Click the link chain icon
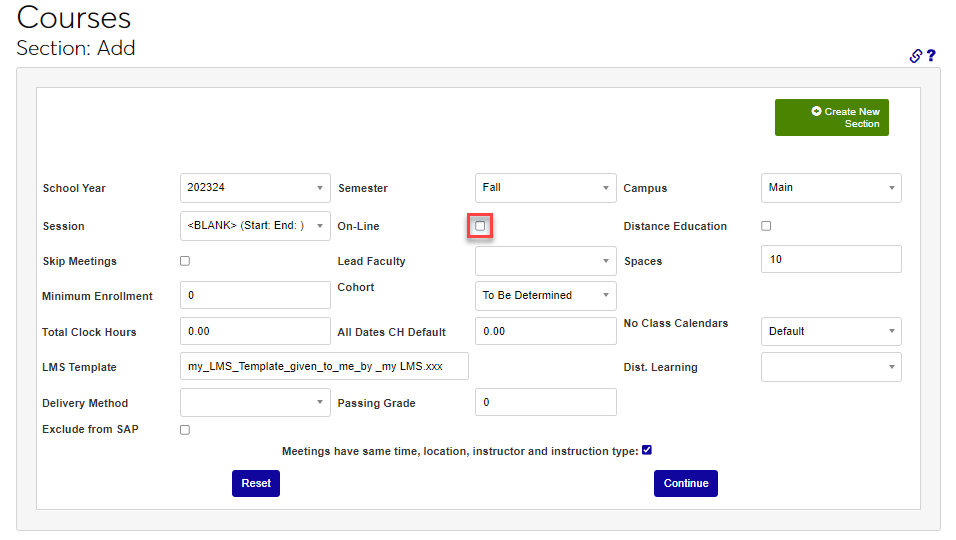956x540 pixels. pyautogui.click(x=915, y=56)
